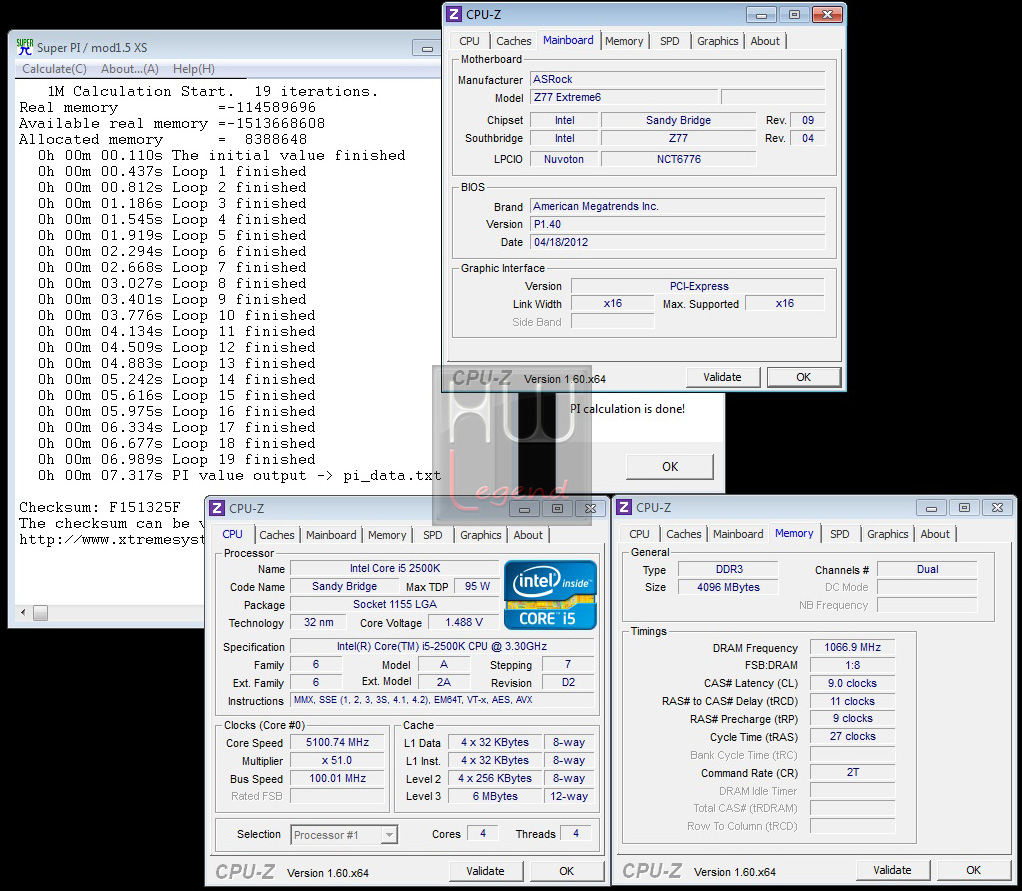Click the CPU-Z logo icon in the Processor window title bar
This screenshot has width=1022, height=891.
point(218,508)
